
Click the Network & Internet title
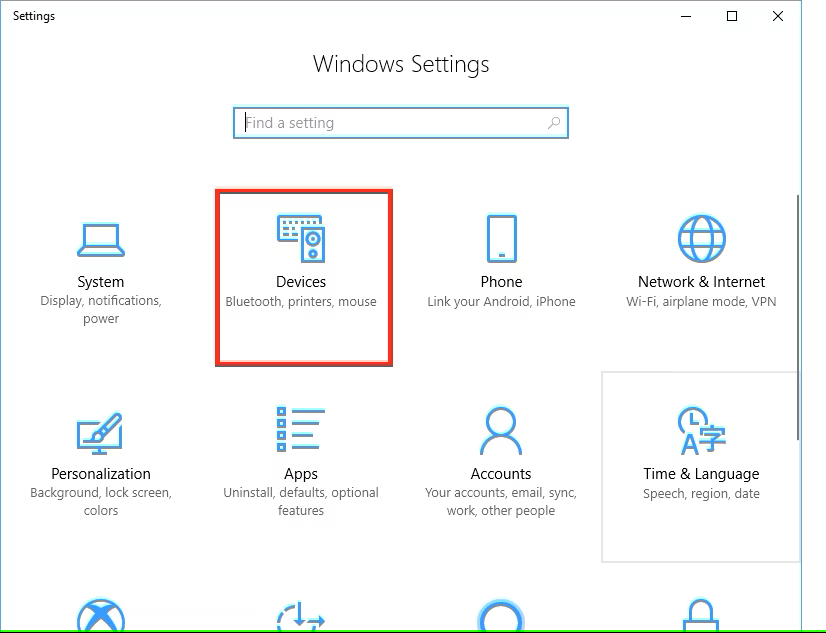pos(701,282)
